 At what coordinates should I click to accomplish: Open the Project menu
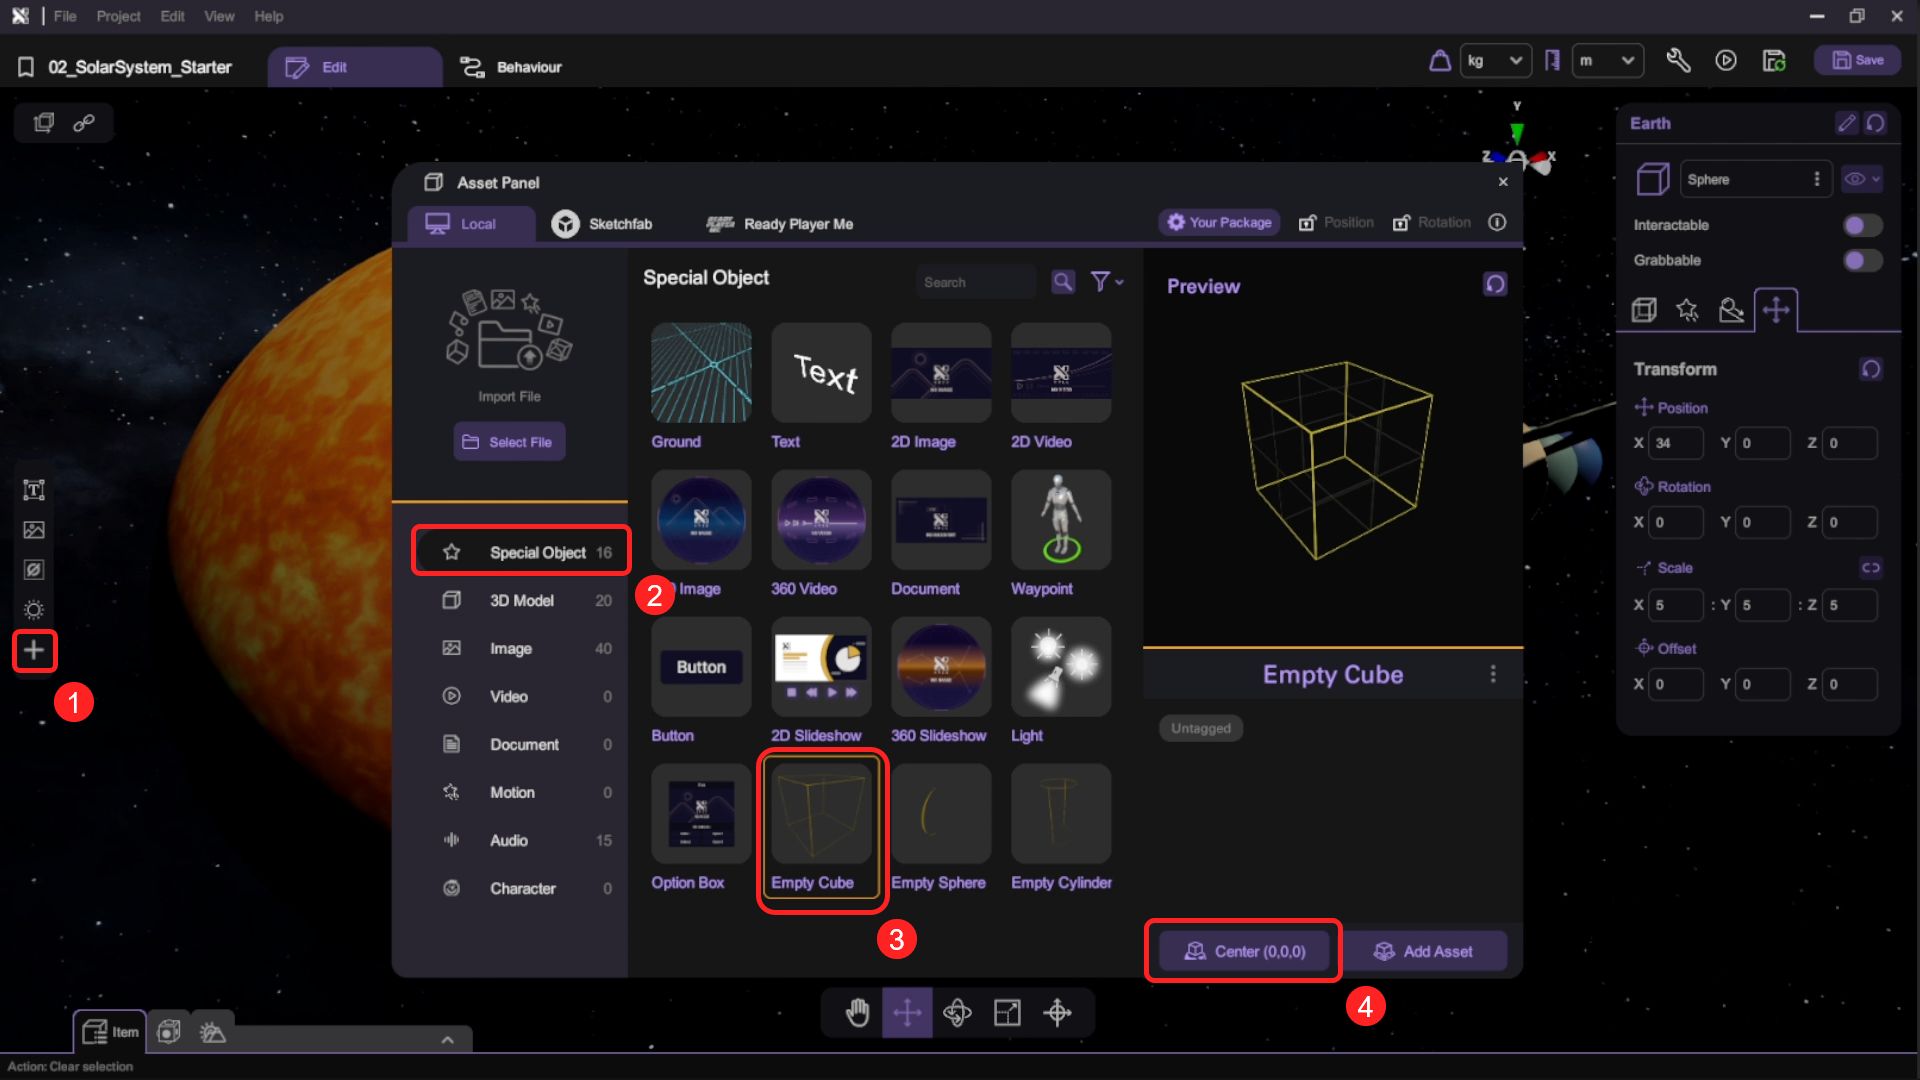(118, 16)
